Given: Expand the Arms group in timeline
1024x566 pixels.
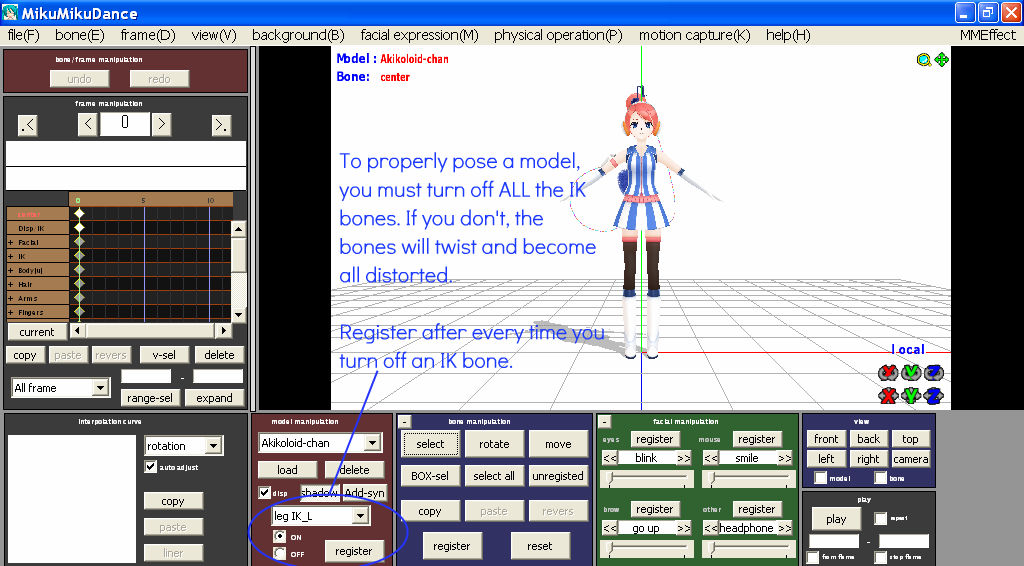Looking at the screenshot, I should pos(10,298).
